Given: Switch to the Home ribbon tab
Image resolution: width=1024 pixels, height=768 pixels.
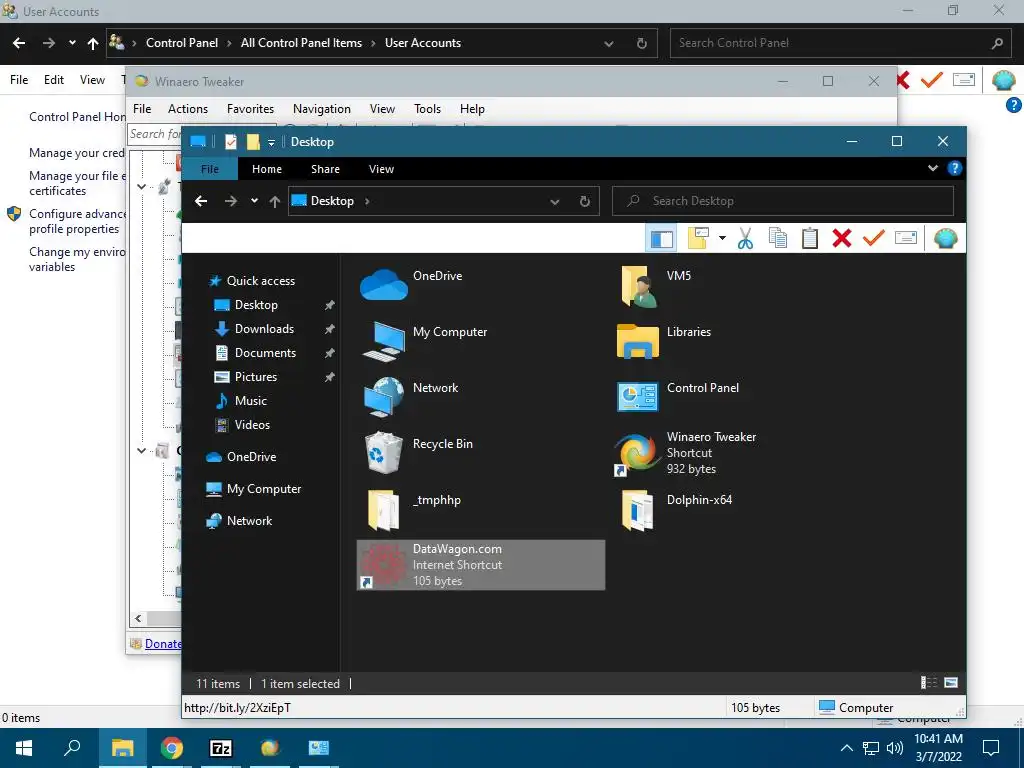Looking at the screenshot, I should 266,169.
